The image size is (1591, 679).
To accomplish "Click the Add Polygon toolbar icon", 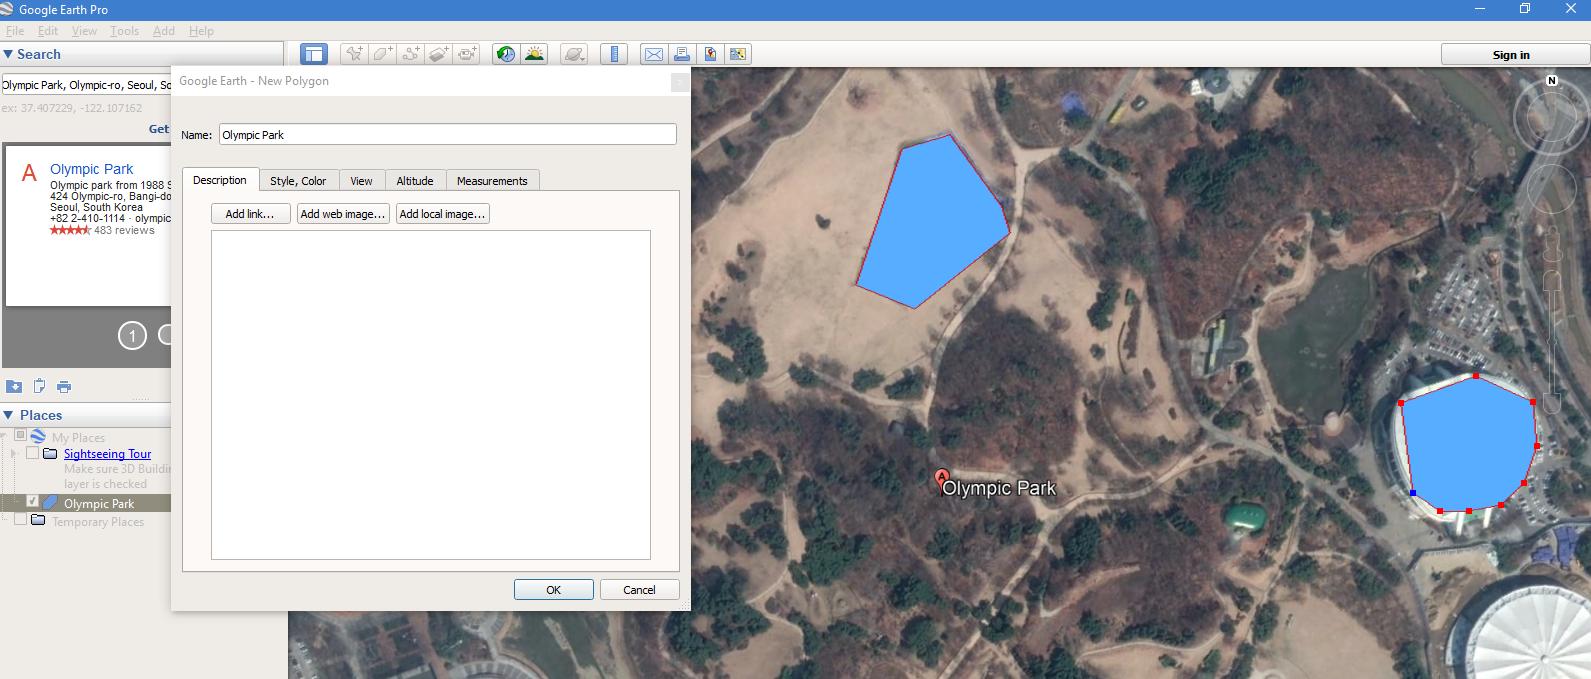I will 383,54.
